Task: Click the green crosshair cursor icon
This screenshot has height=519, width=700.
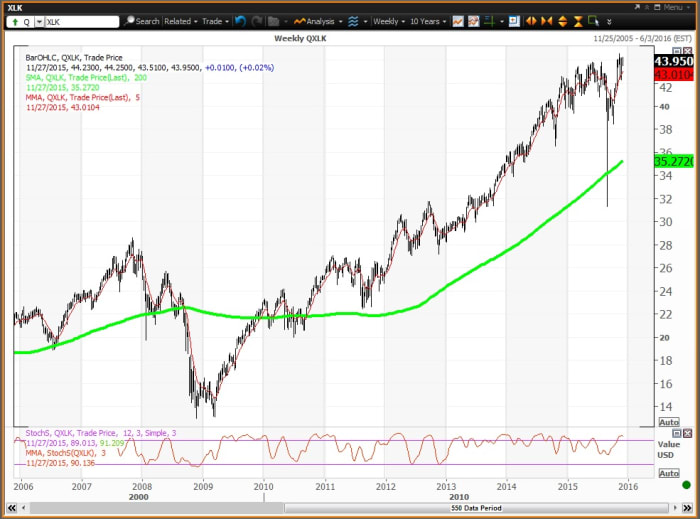Action: 490,21
